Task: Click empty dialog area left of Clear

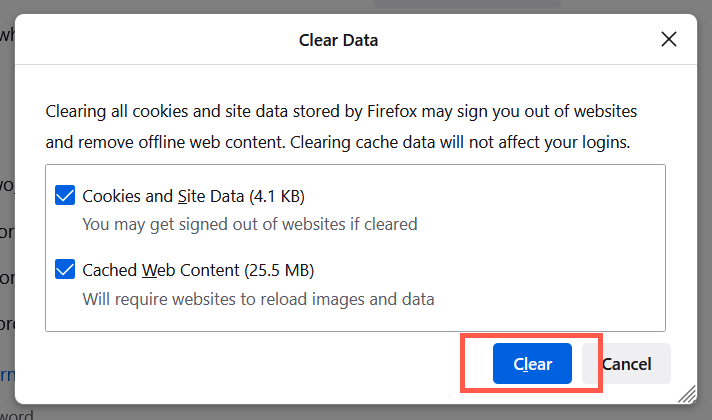Action: 250,365
